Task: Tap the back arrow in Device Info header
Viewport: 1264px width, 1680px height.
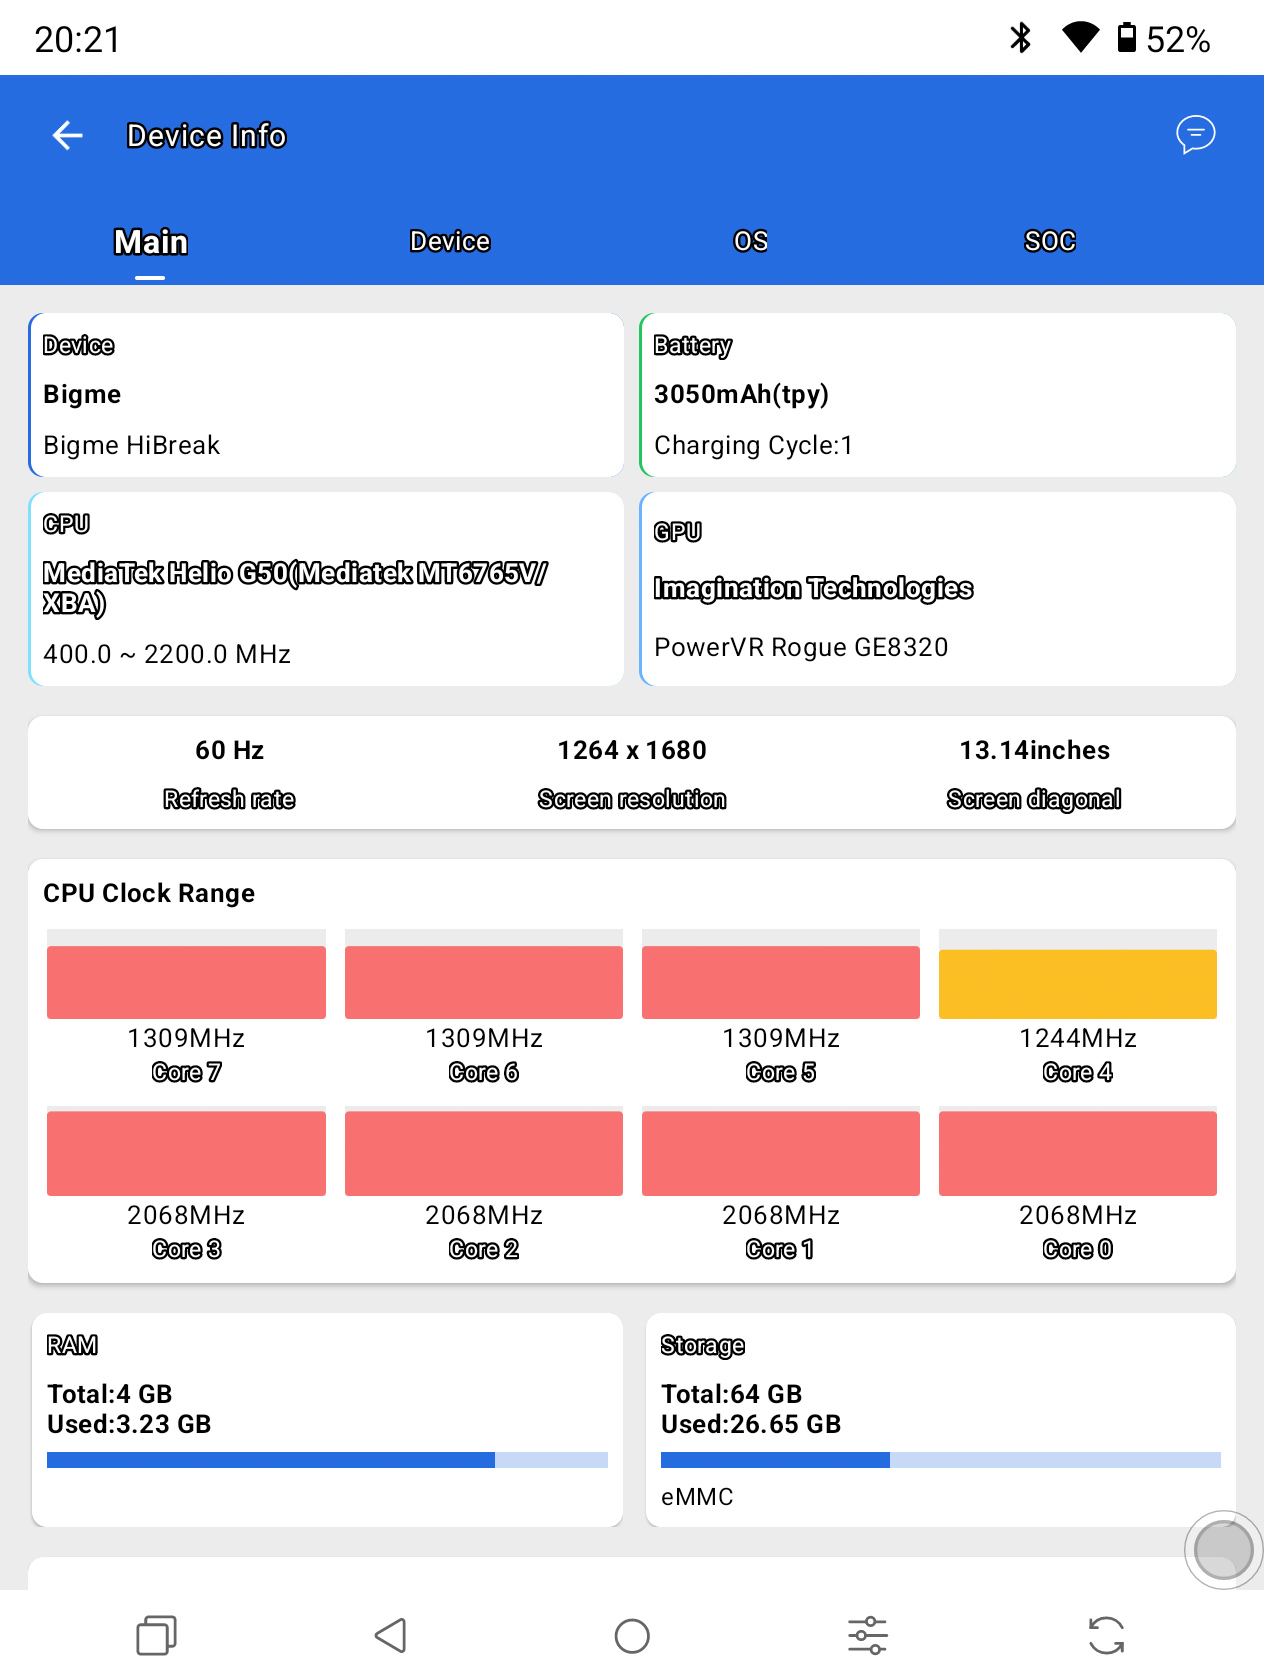Action: [x=67, y=135]
